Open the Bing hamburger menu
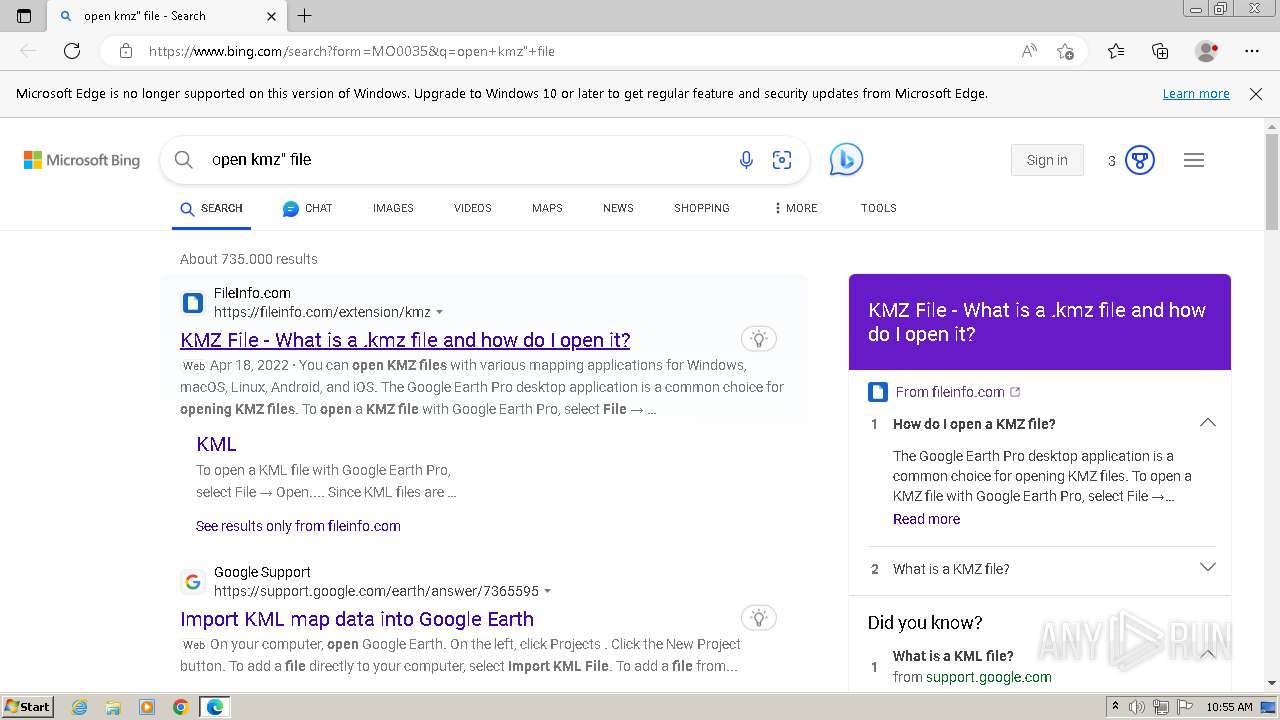Screen dimensions: 1280x720 (x=1194, y=160)
